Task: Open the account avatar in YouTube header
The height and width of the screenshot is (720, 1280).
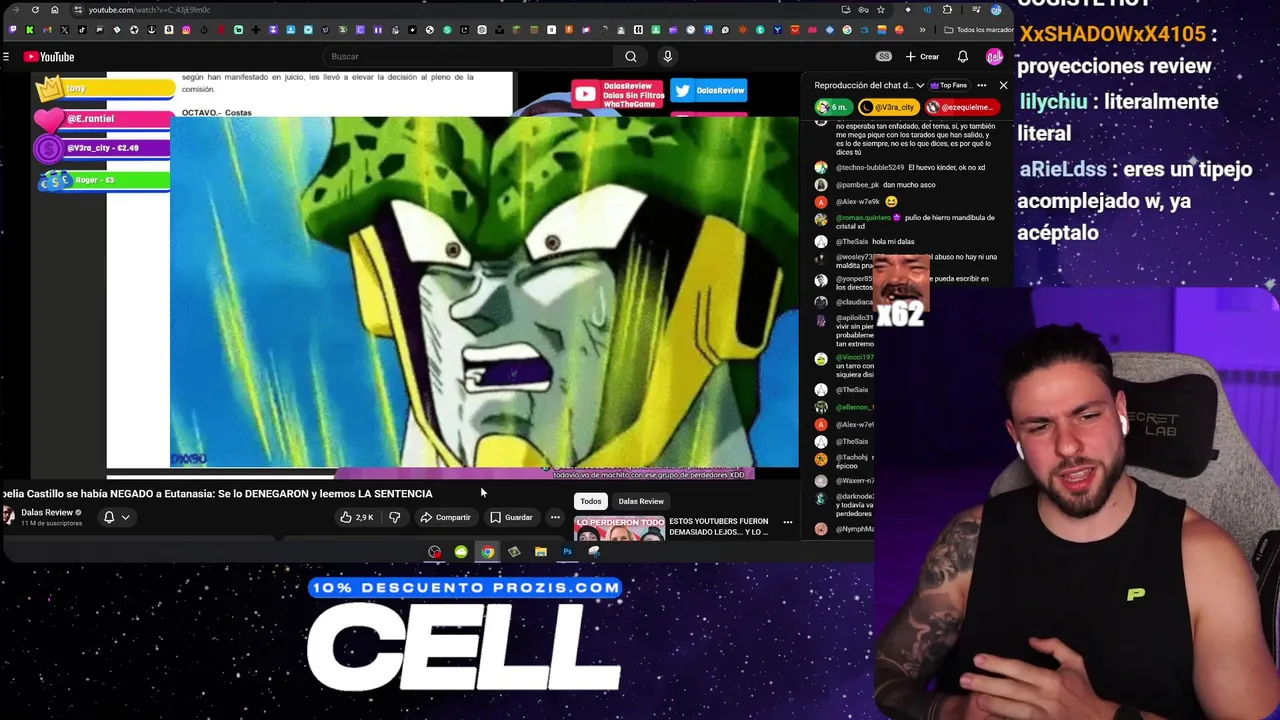Action: pyautogui.click(x=994, y=57)
